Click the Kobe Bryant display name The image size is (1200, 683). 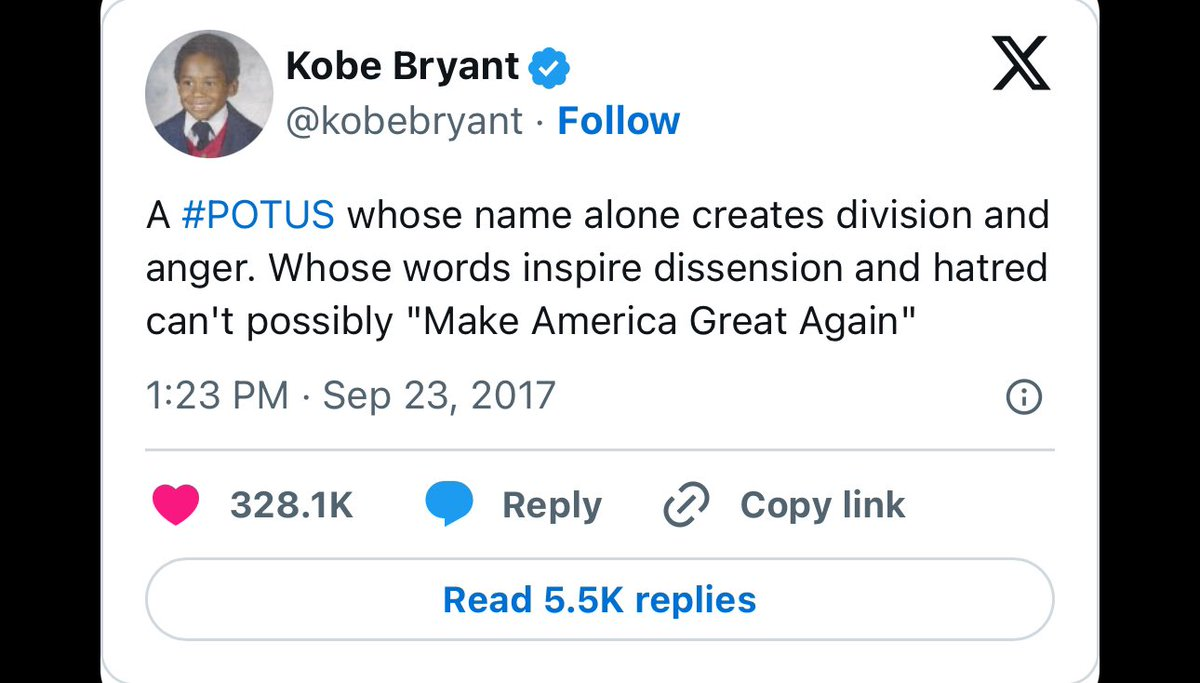[x=402, y=67]
